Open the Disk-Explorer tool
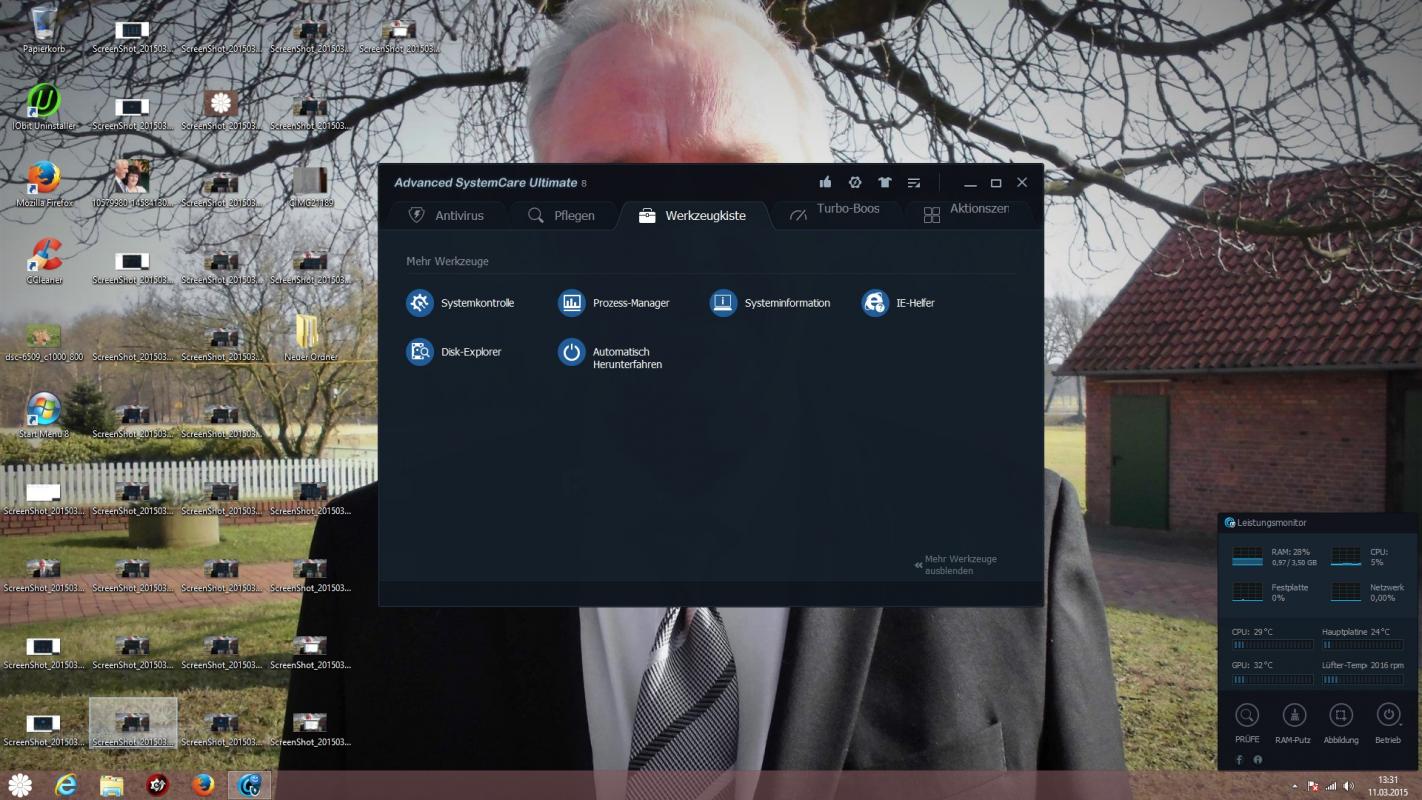This screenshot has width=1422, height=800. pyautogui.click(x=454, y=352)
